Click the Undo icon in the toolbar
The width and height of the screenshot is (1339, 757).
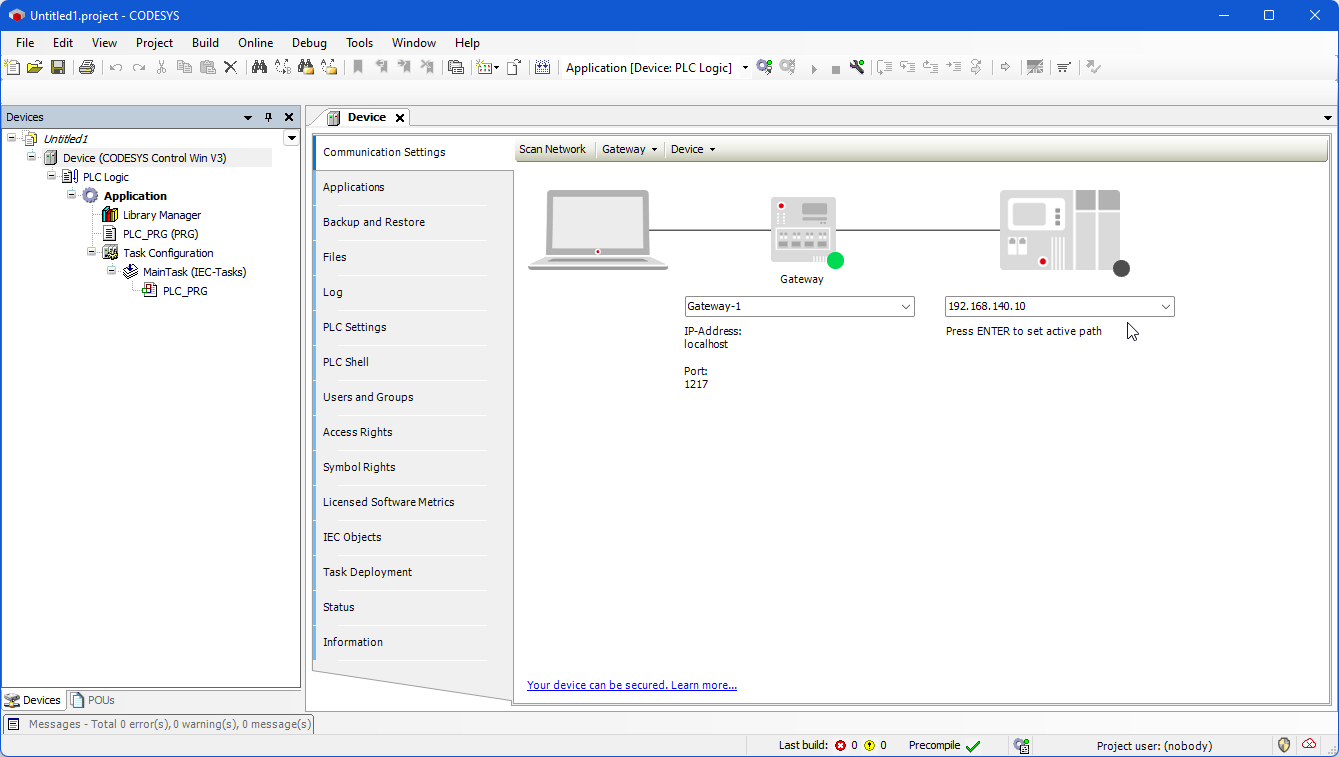coord(115,67)
